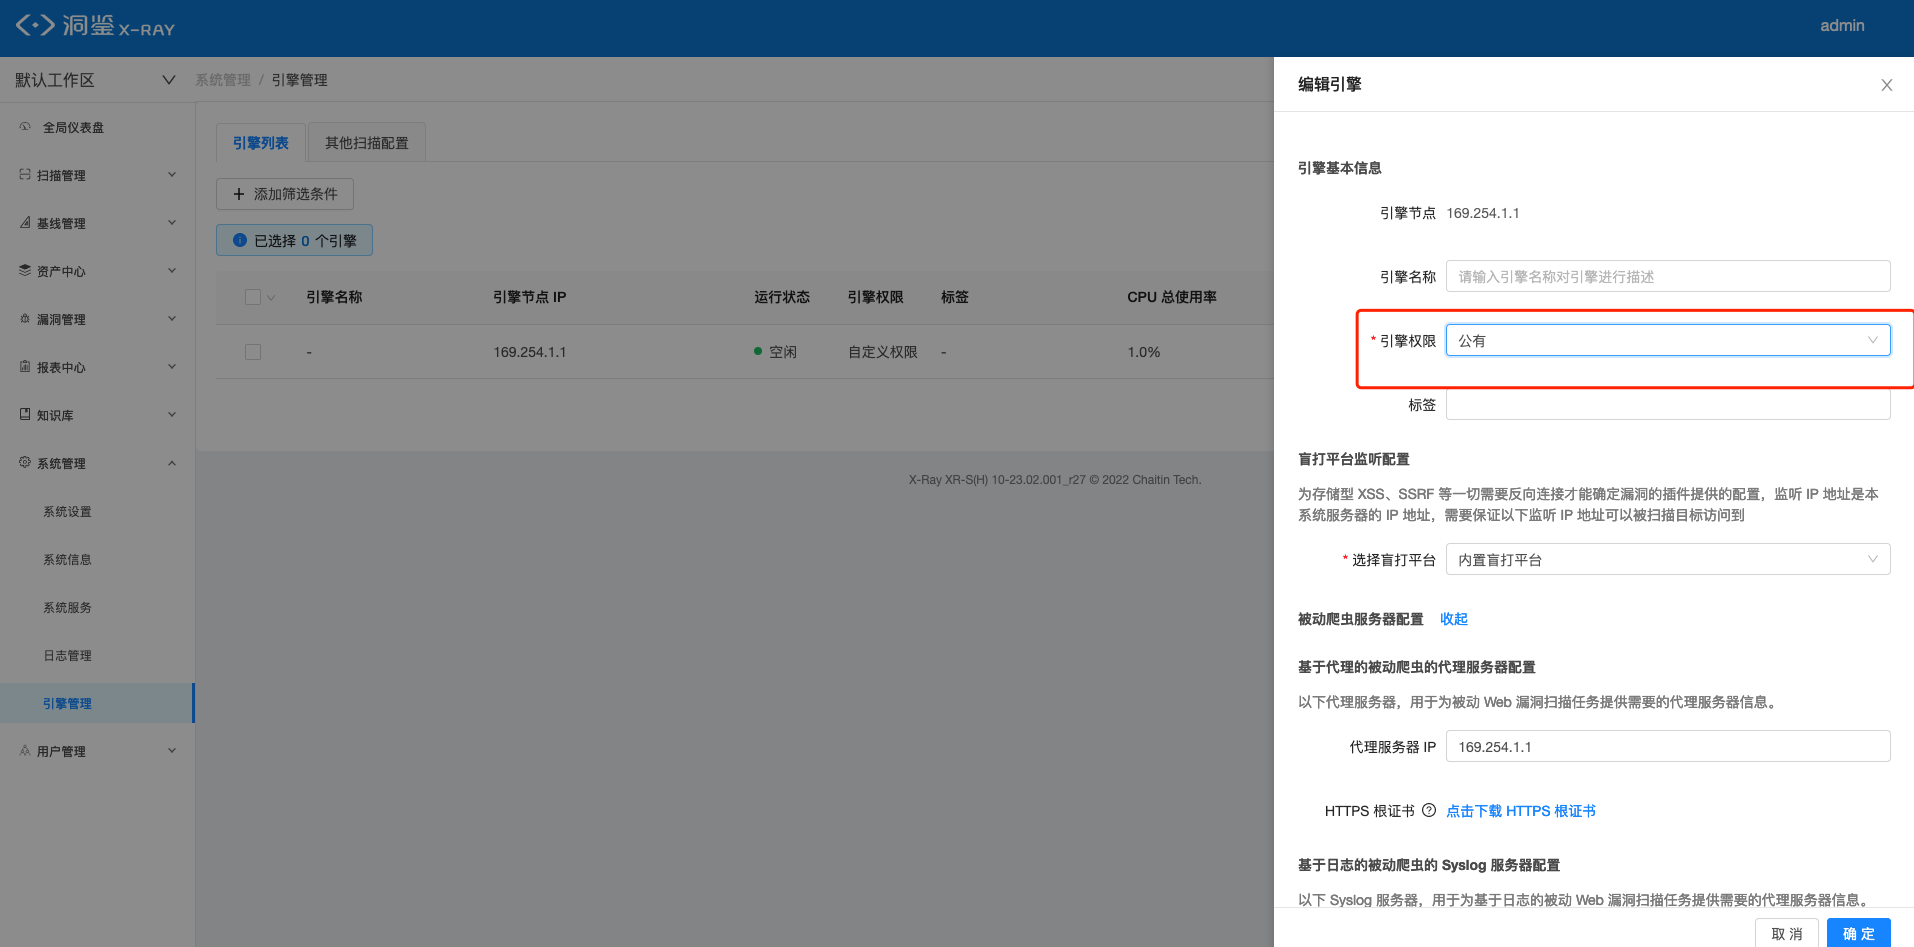
Task: Click the HTTPS 根证书 help question icon
Action: coord(1429,811)
